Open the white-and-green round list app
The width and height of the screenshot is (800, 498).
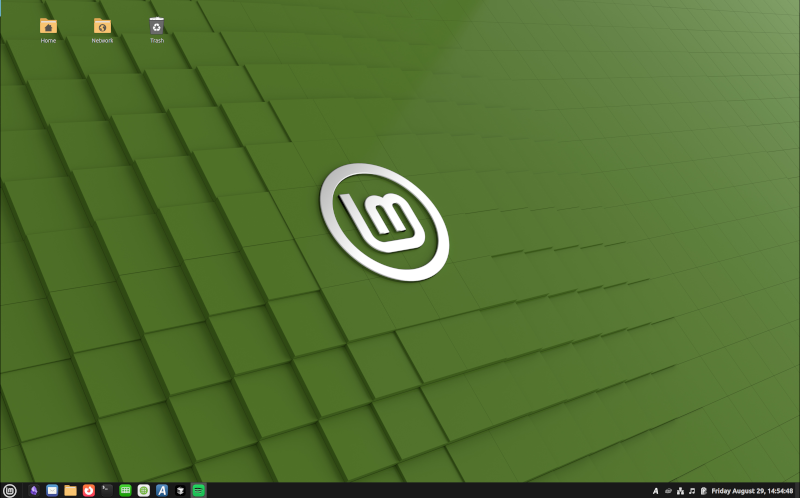144,490
